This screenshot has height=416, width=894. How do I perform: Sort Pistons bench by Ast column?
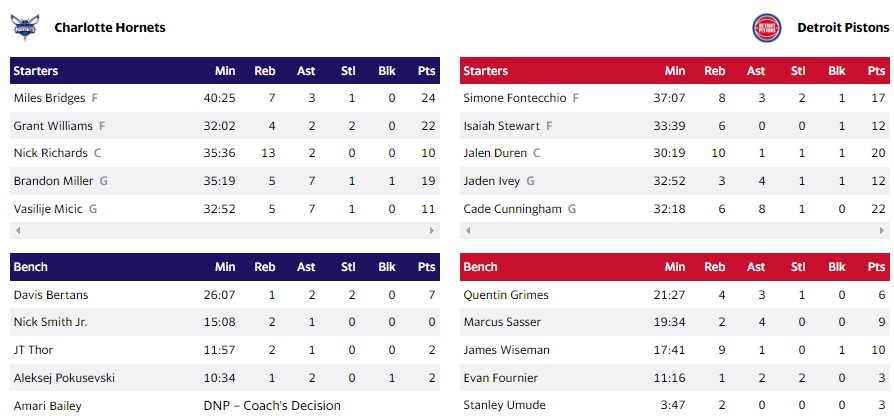click(756, 267)
